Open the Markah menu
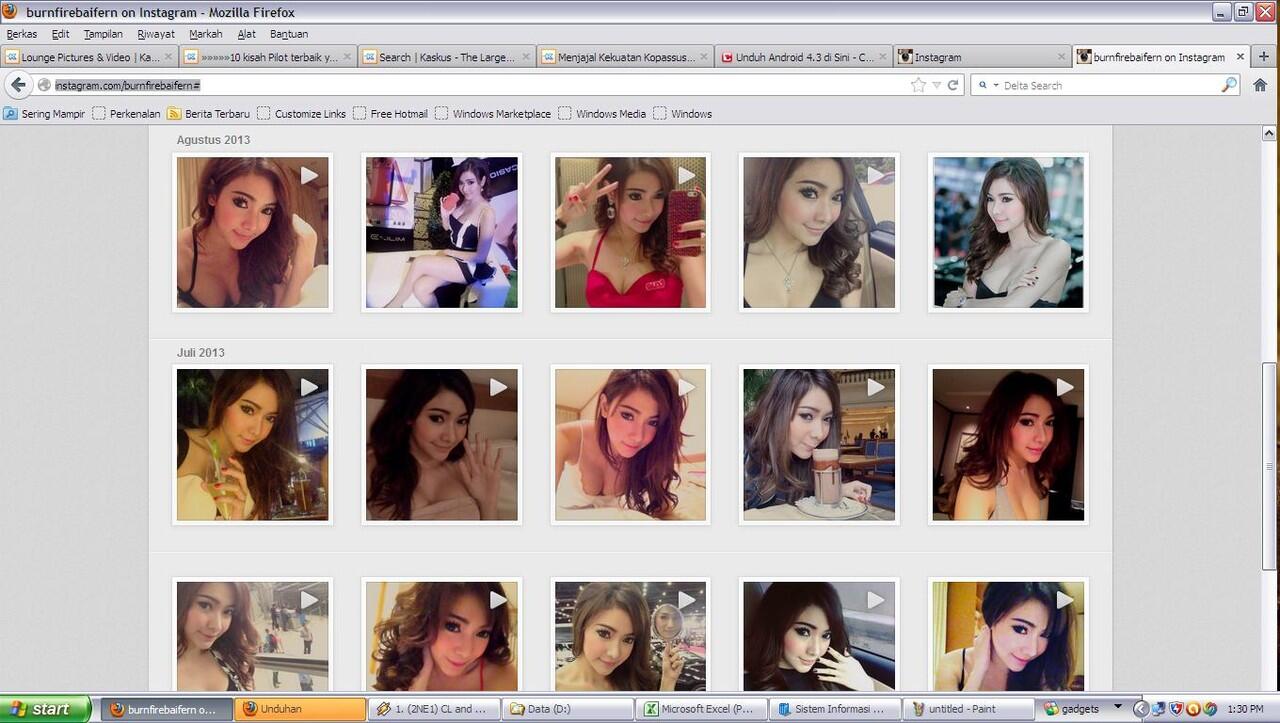Image resolution: width=1280 pixels, height=723 pixels. click(205, 34)
